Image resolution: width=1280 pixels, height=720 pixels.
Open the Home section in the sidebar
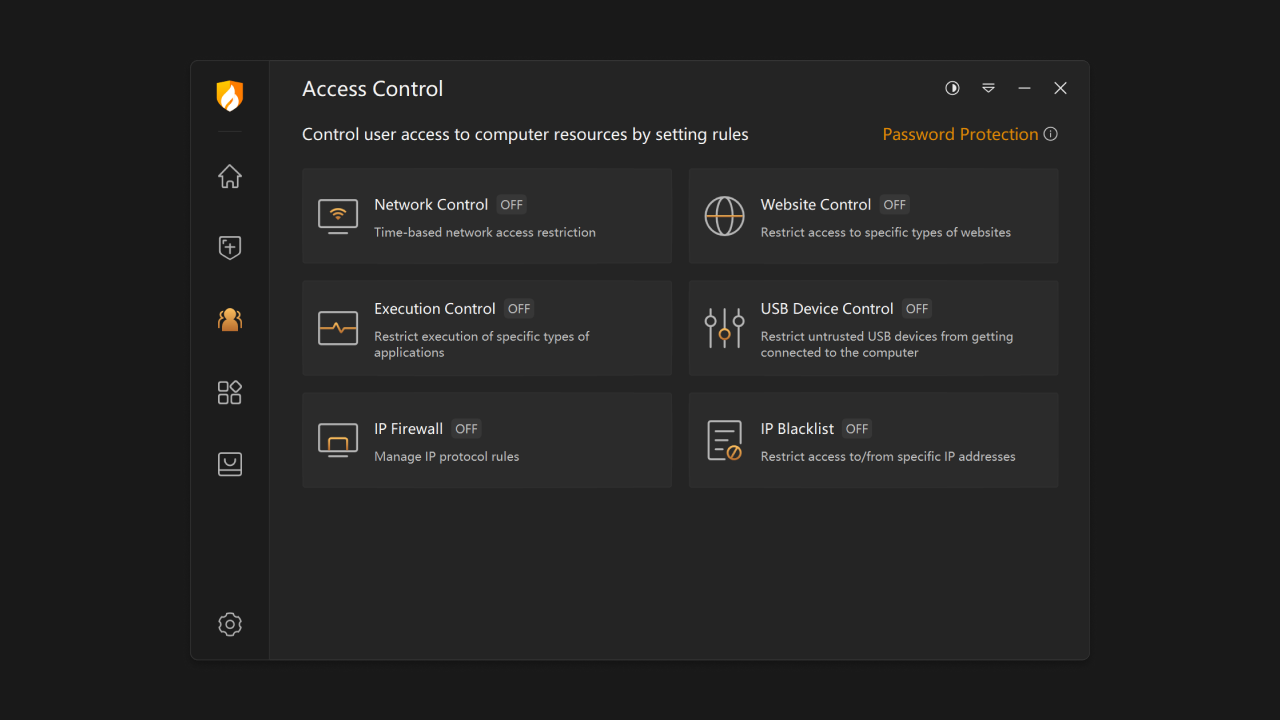pyautogui.click(x=229, y=176)
